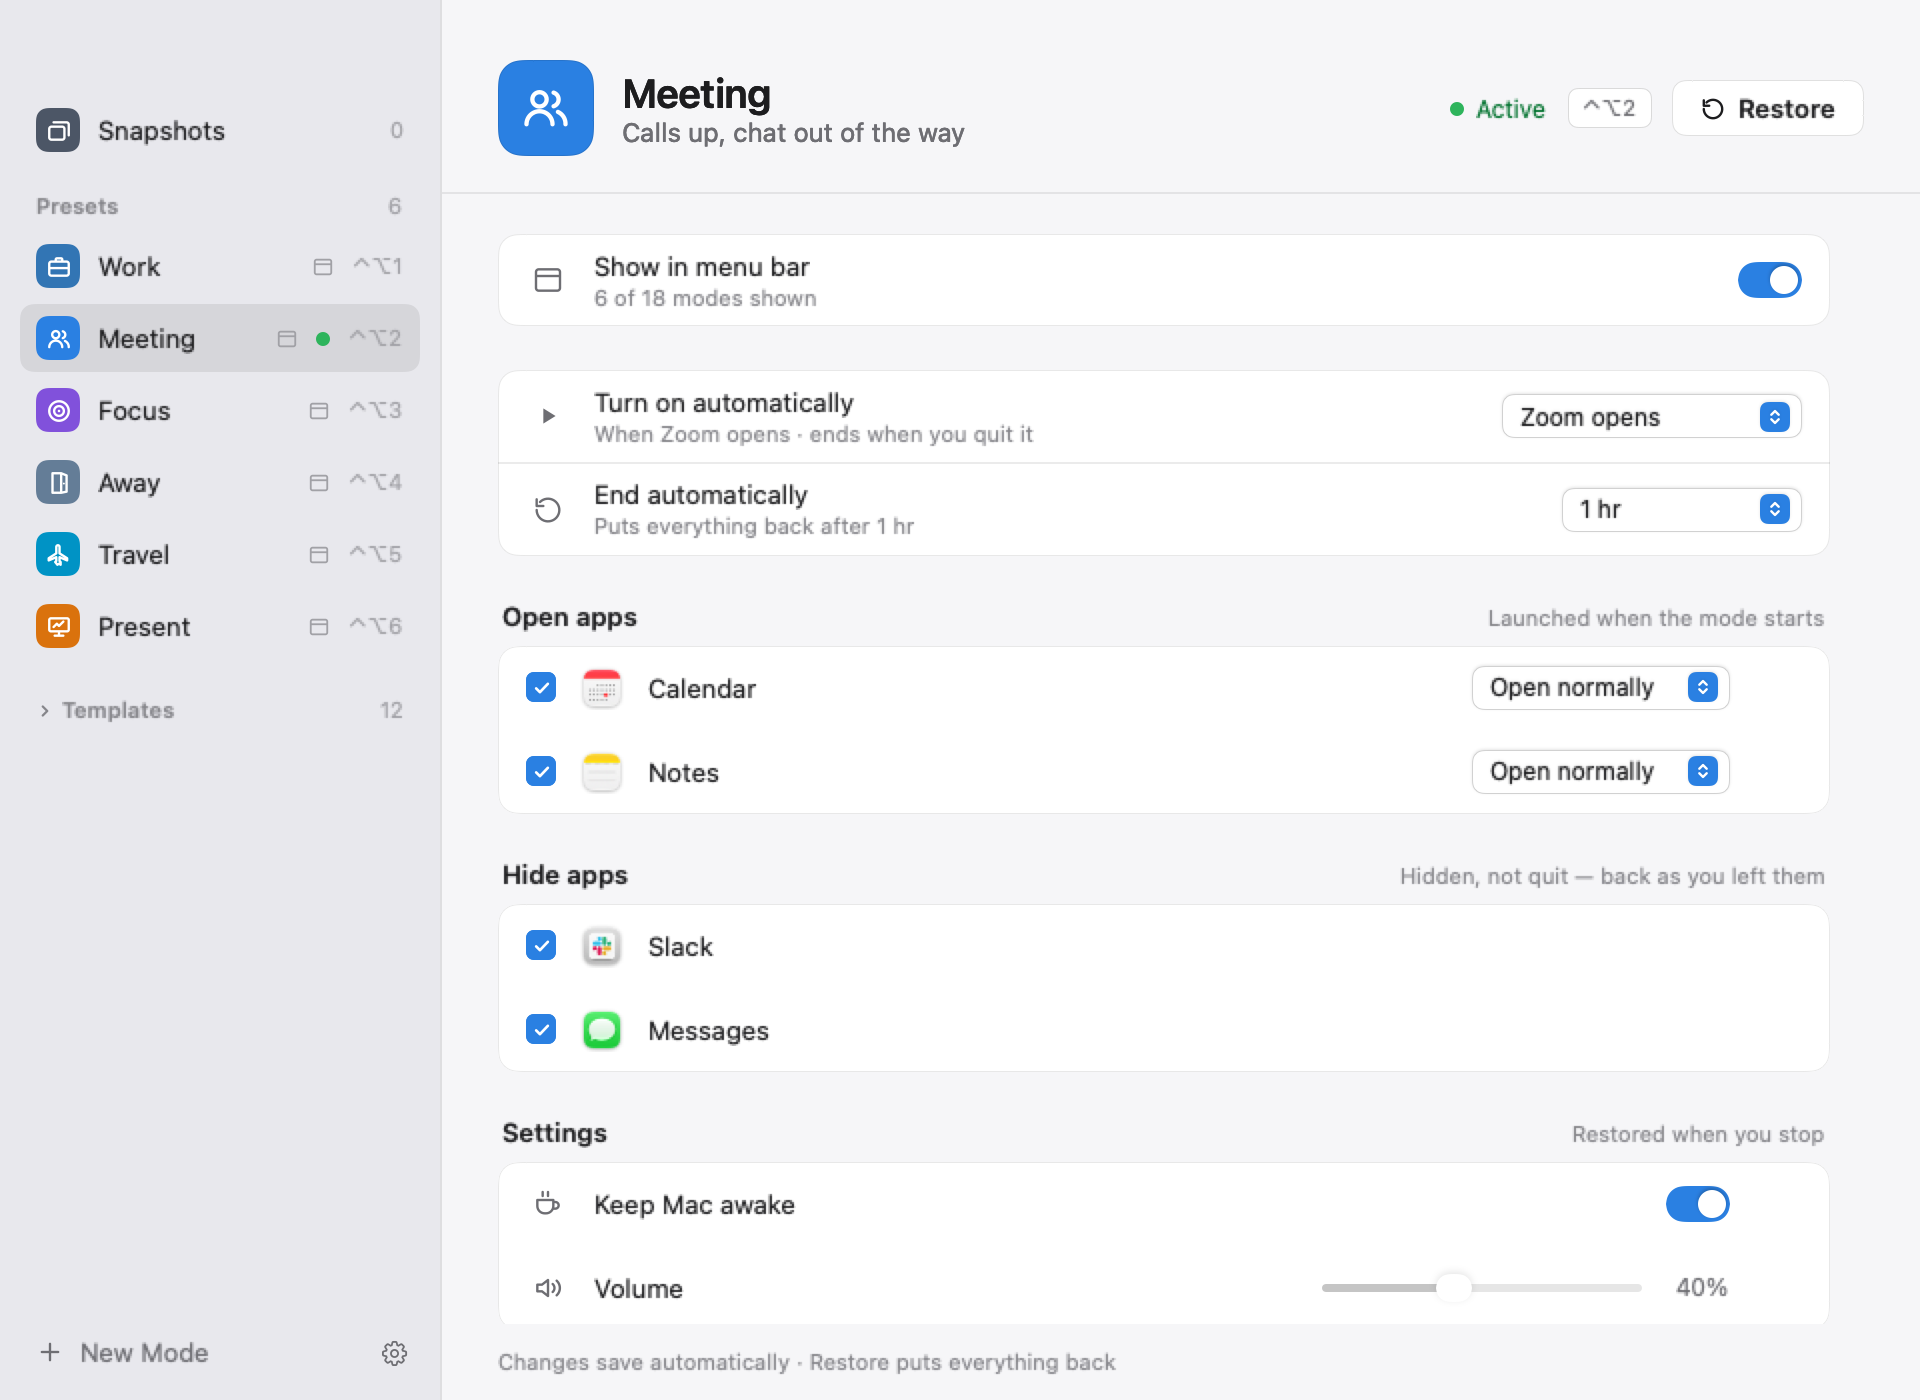Toggle Keep Mac awake switch

click(1697, 1204)
